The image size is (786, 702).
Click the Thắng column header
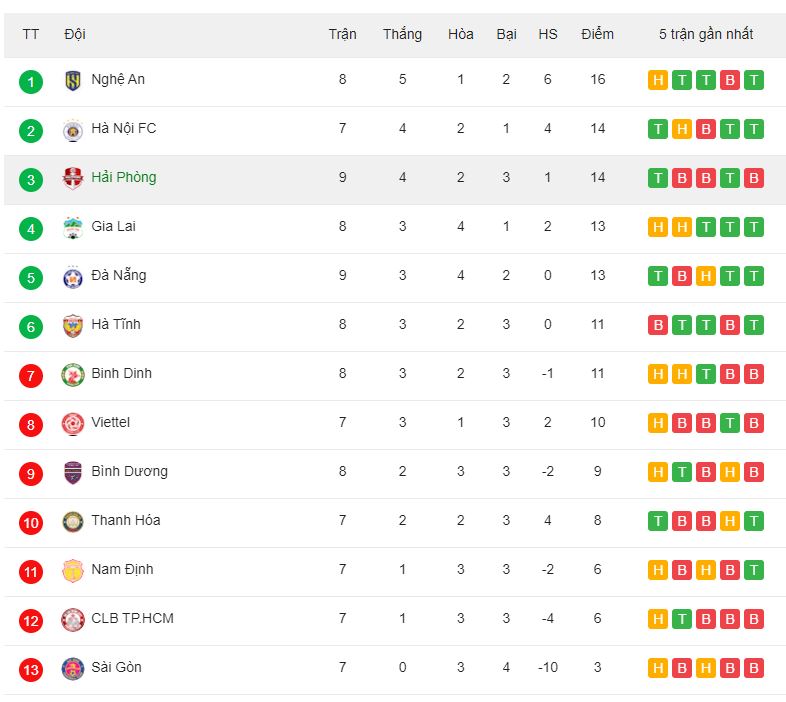[x=403, y=34]
